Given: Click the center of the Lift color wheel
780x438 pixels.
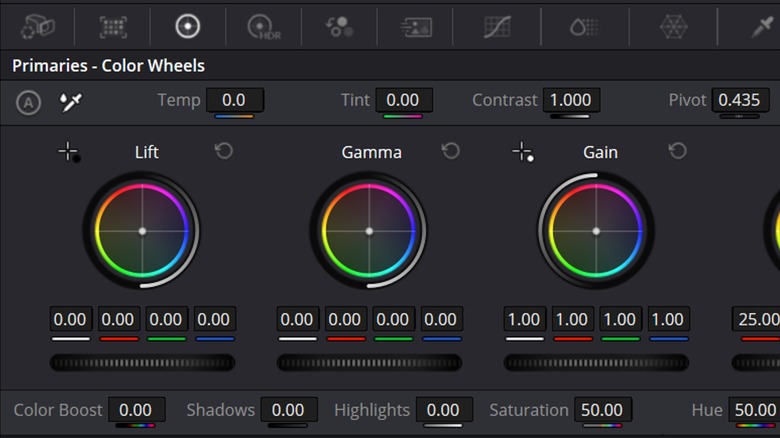Looking at the screenshot, I should tap(142, 231).
